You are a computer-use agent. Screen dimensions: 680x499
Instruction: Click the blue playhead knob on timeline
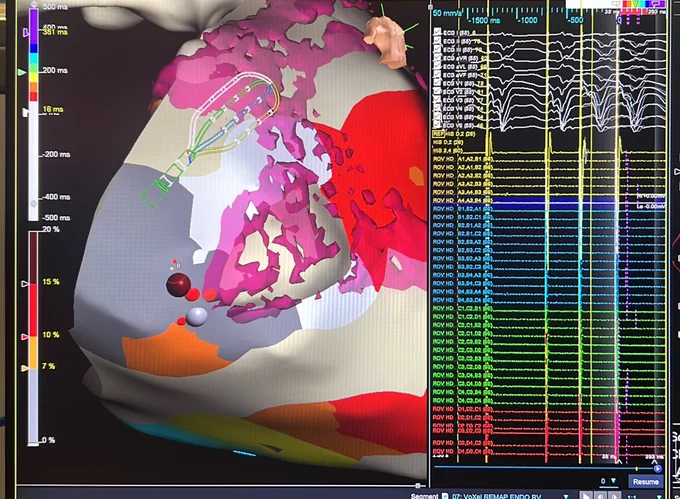[x=657, y=469]
